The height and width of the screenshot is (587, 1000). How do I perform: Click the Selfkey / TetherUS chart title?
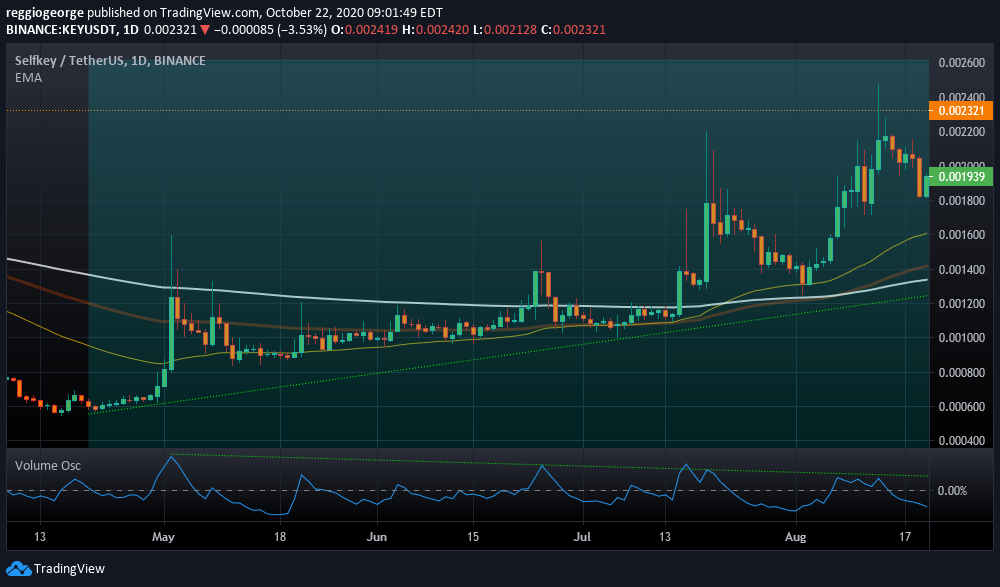(x=110, y=61)
